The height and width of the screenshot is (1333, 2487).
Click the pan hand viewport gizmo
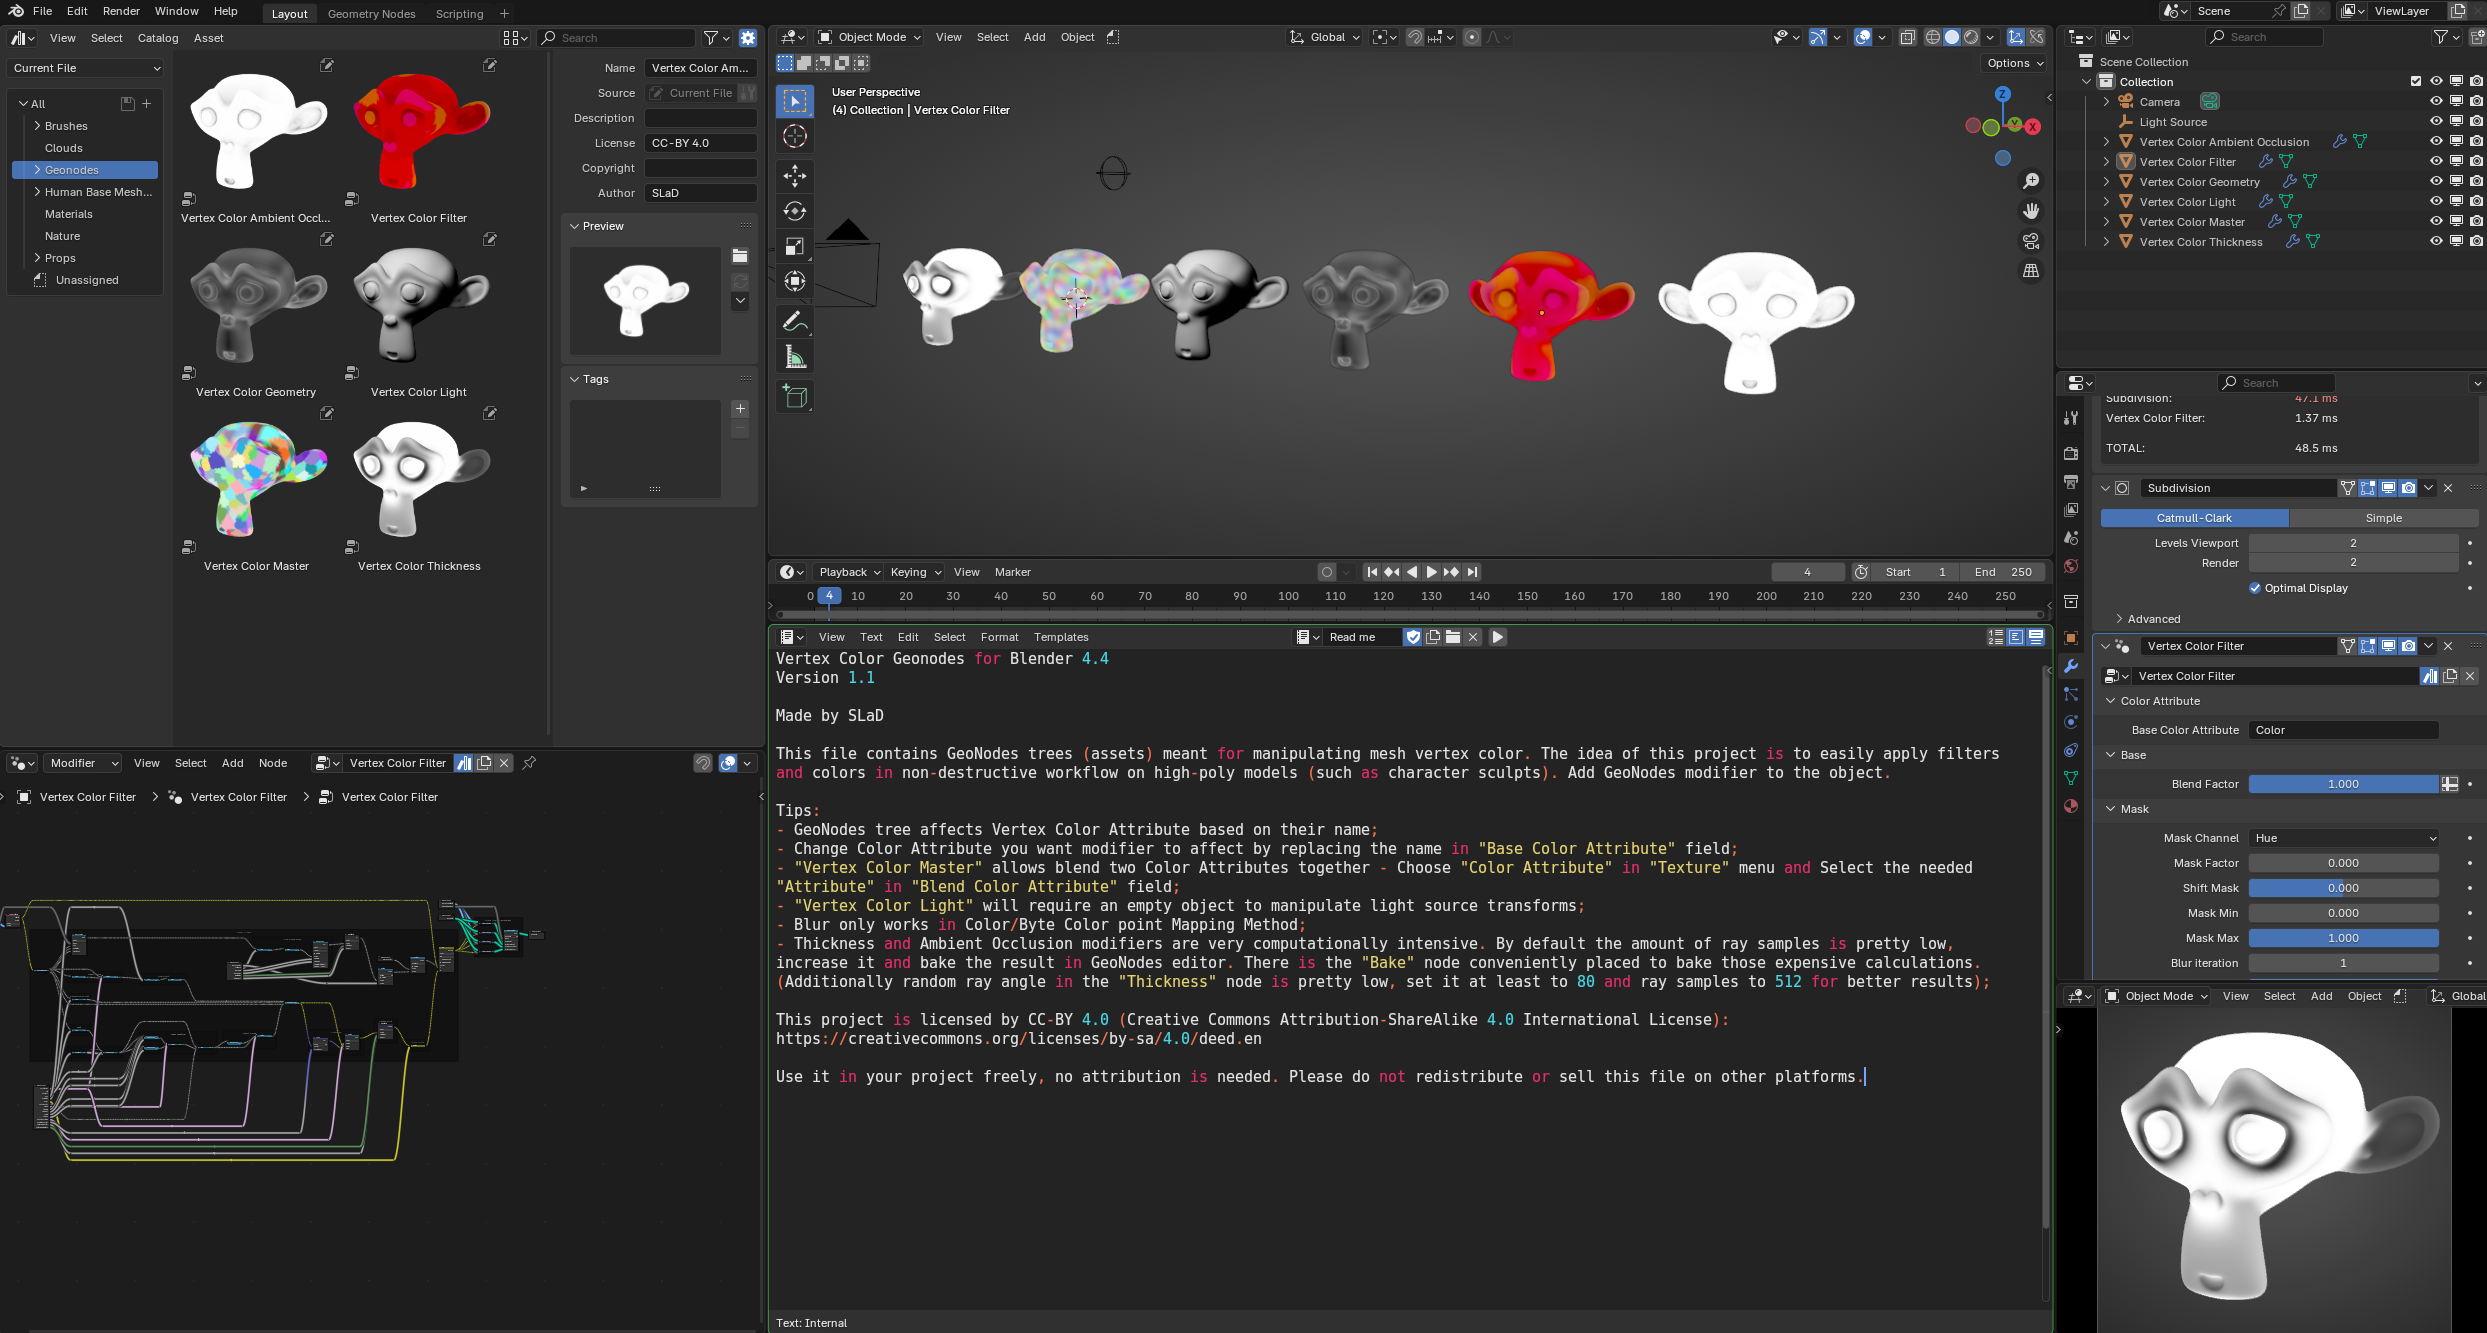pyautogui.click(x=2031, y=211)
